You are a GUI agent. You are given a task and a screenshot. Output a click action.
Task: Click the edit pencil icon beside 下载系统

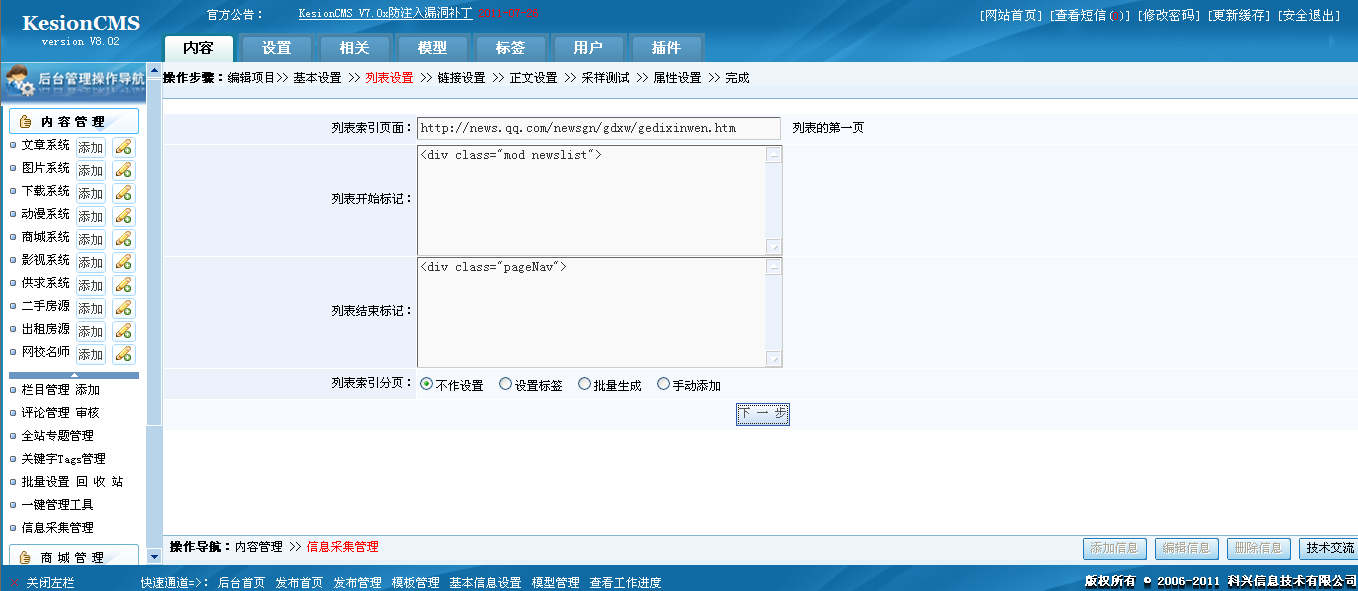123,193
